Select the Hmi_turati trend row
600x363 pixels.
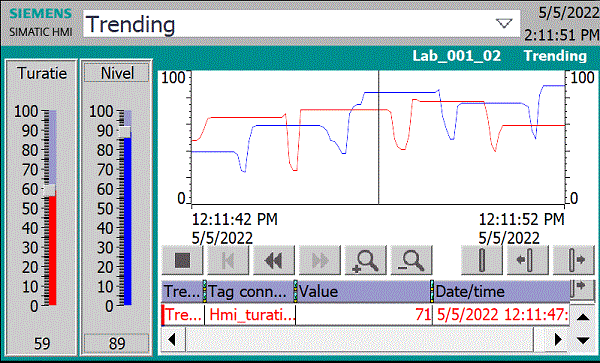click(365, 315)
